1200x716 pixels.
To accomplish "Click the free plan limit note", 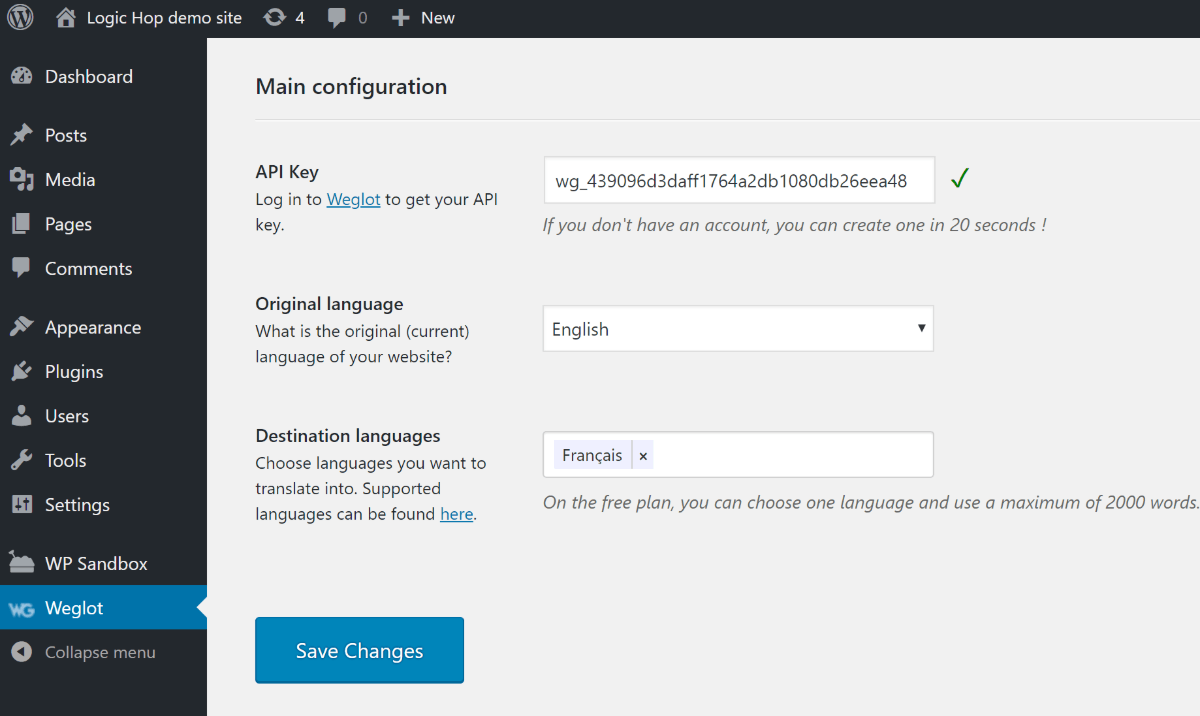I will tap(871, 502).
